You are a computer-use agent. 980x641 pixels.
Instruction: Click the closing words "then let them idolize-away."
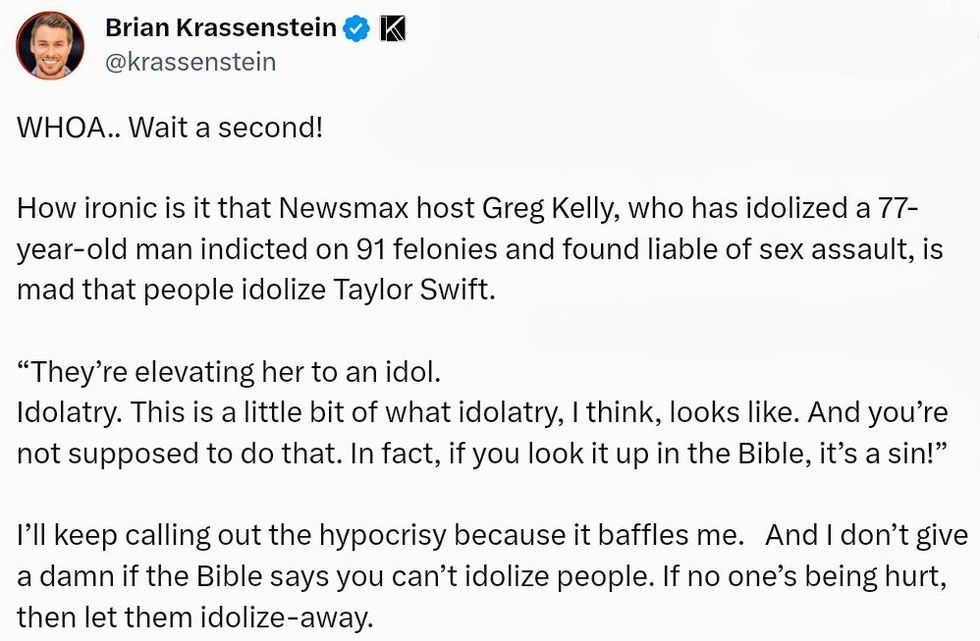point(194,616)
